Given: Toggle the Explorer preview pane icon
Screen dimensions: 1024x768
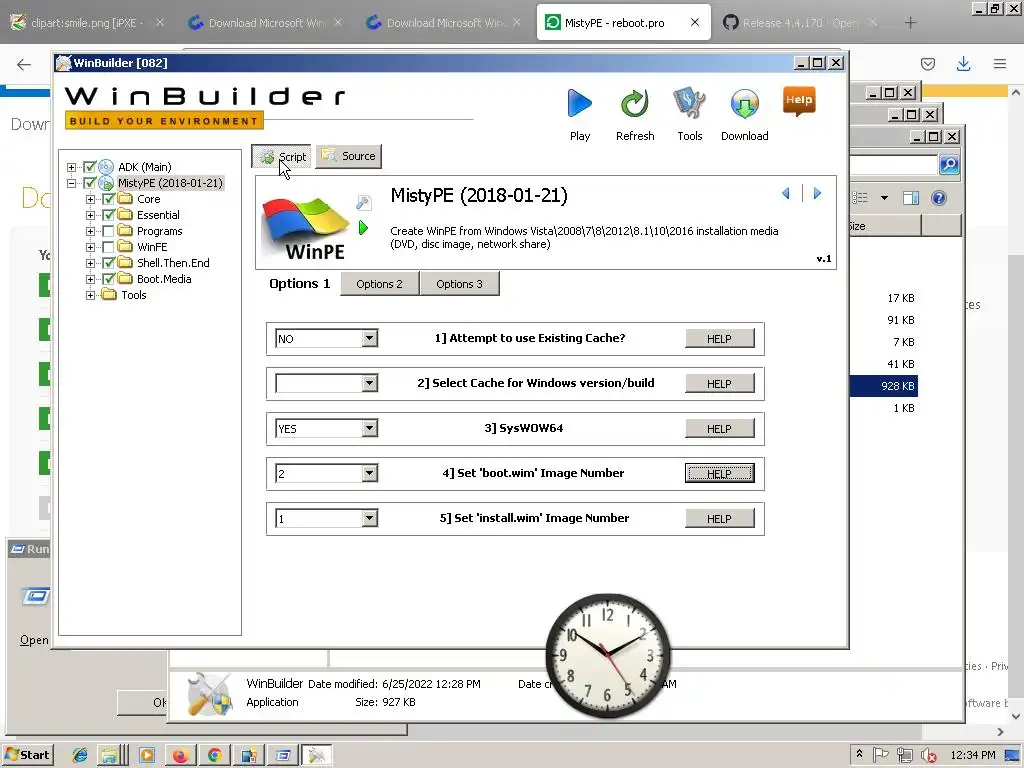Looking at the screenshot, I should tap(910, 198).
